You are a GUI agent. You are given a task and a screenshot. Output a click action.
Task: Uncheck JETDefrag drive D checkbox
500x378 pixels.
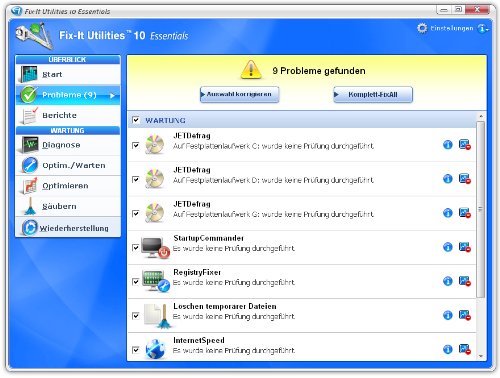pyautogui.click(x=136, y=180)
